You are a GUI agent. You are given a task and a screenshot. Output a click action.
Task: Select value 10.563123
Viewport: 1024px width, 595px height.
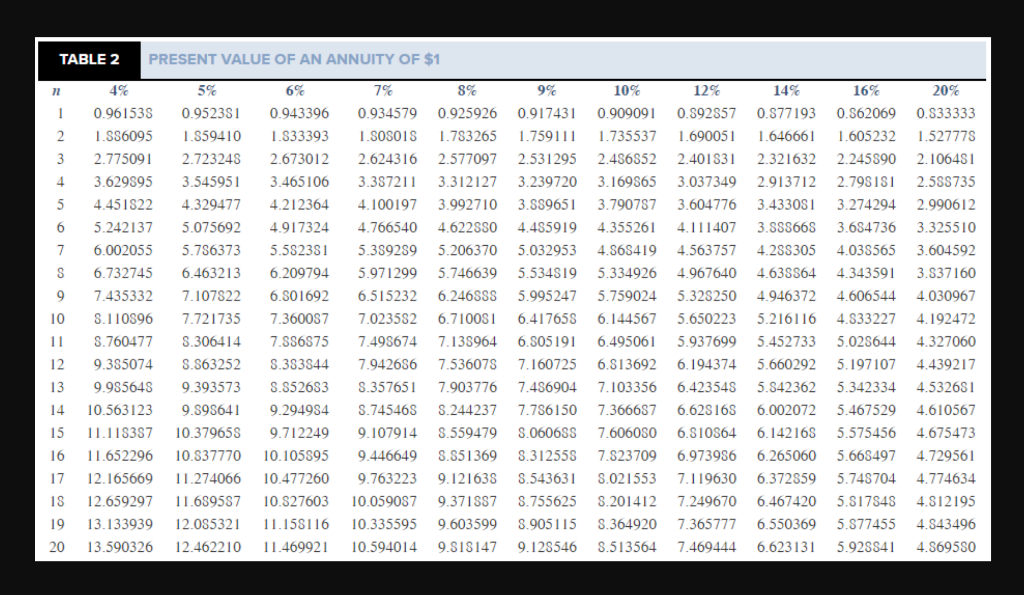[120, 410]
